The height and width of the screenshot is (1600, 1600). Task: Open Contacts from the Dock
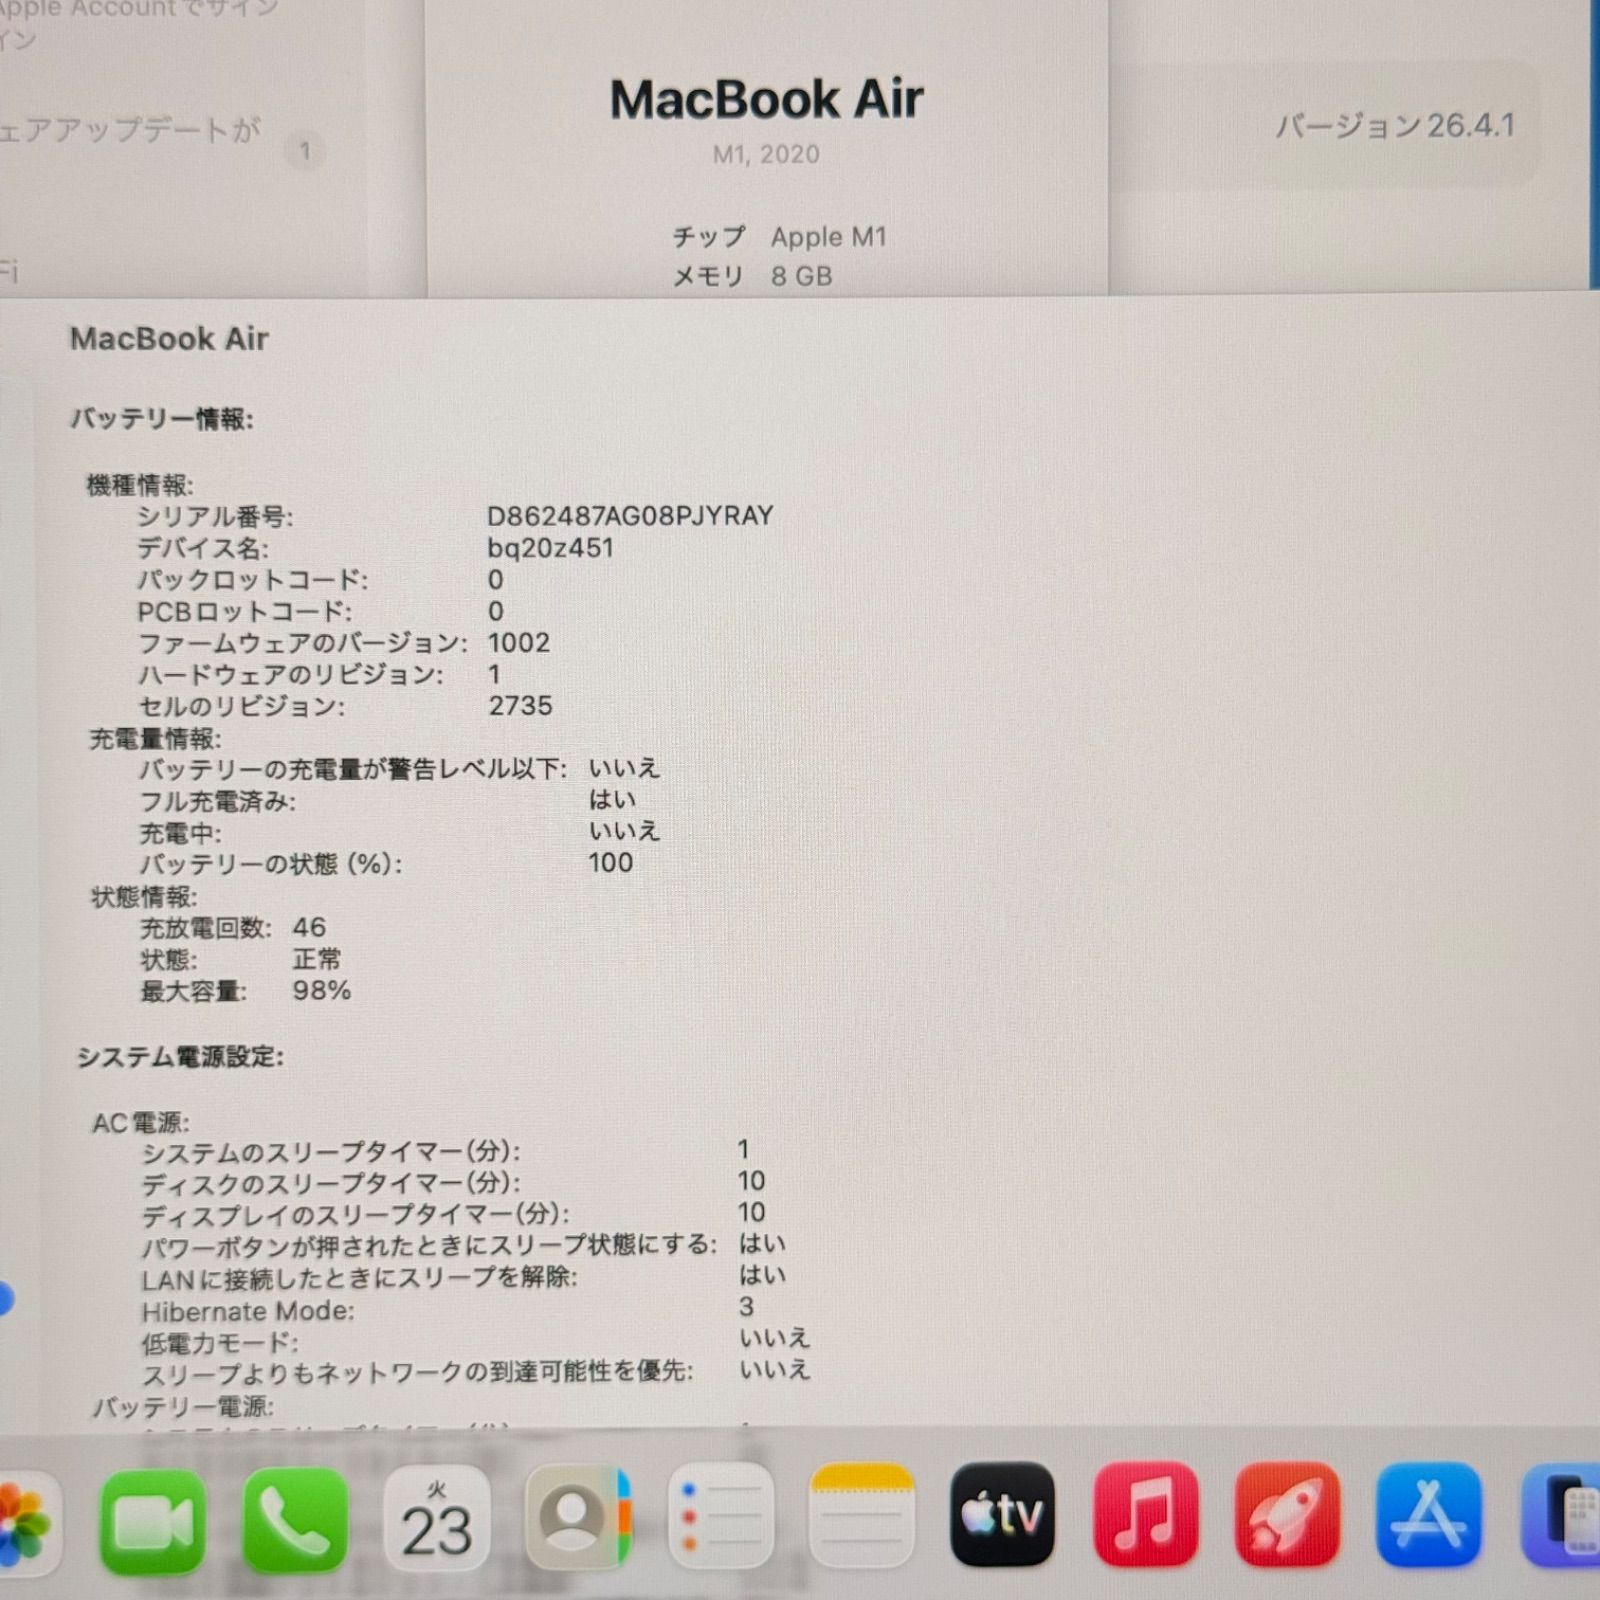tap(578, 1519)
